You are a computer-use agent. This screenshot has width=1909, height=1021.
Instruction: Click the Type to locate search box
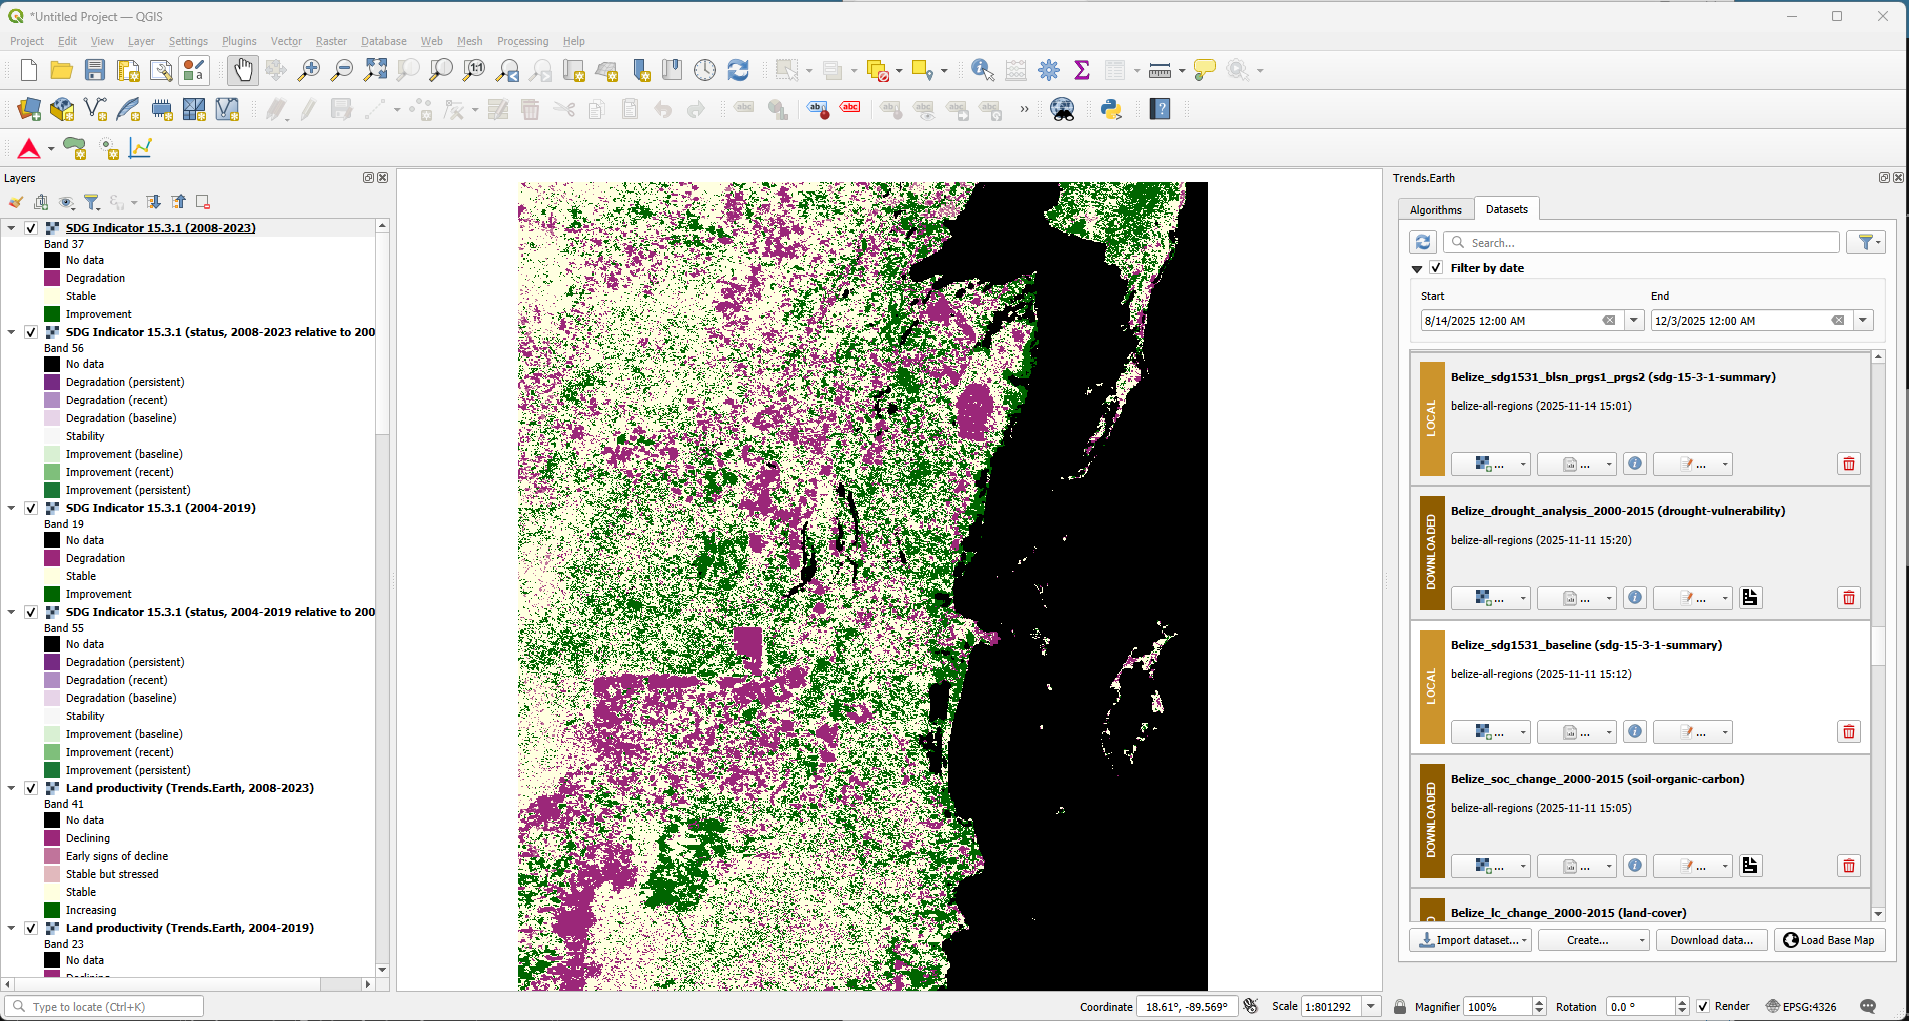pos(104,1007)
